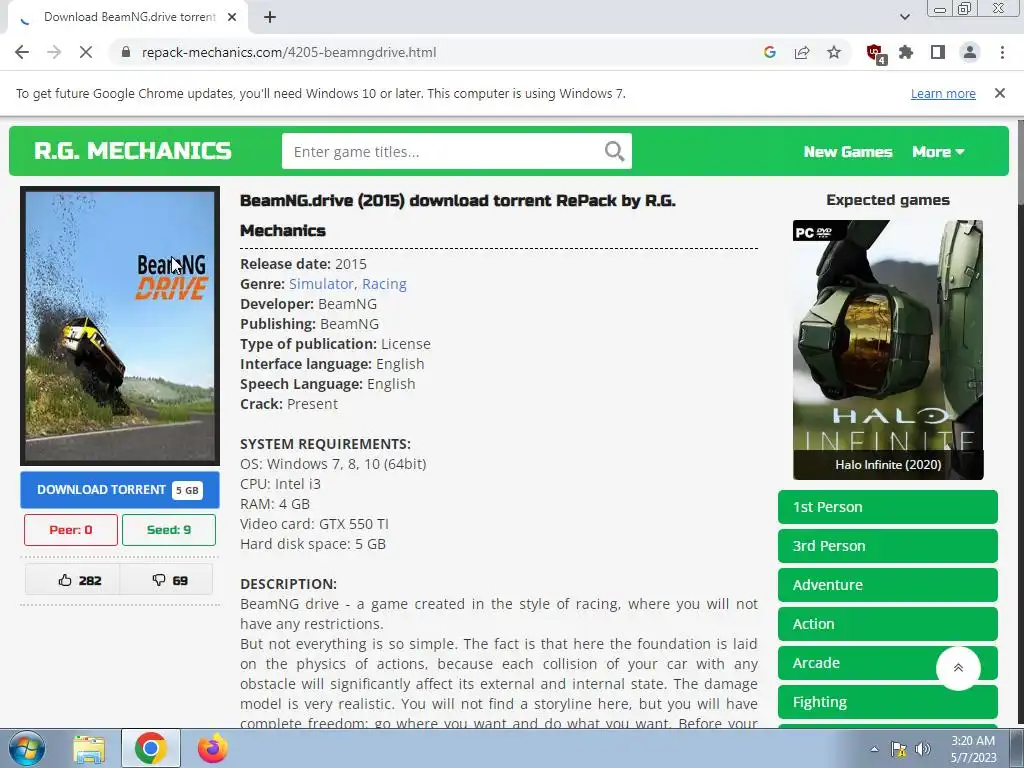
Task: Open the Windows Start menu orb
Action: pyautogui.click(x=26, y=748)
